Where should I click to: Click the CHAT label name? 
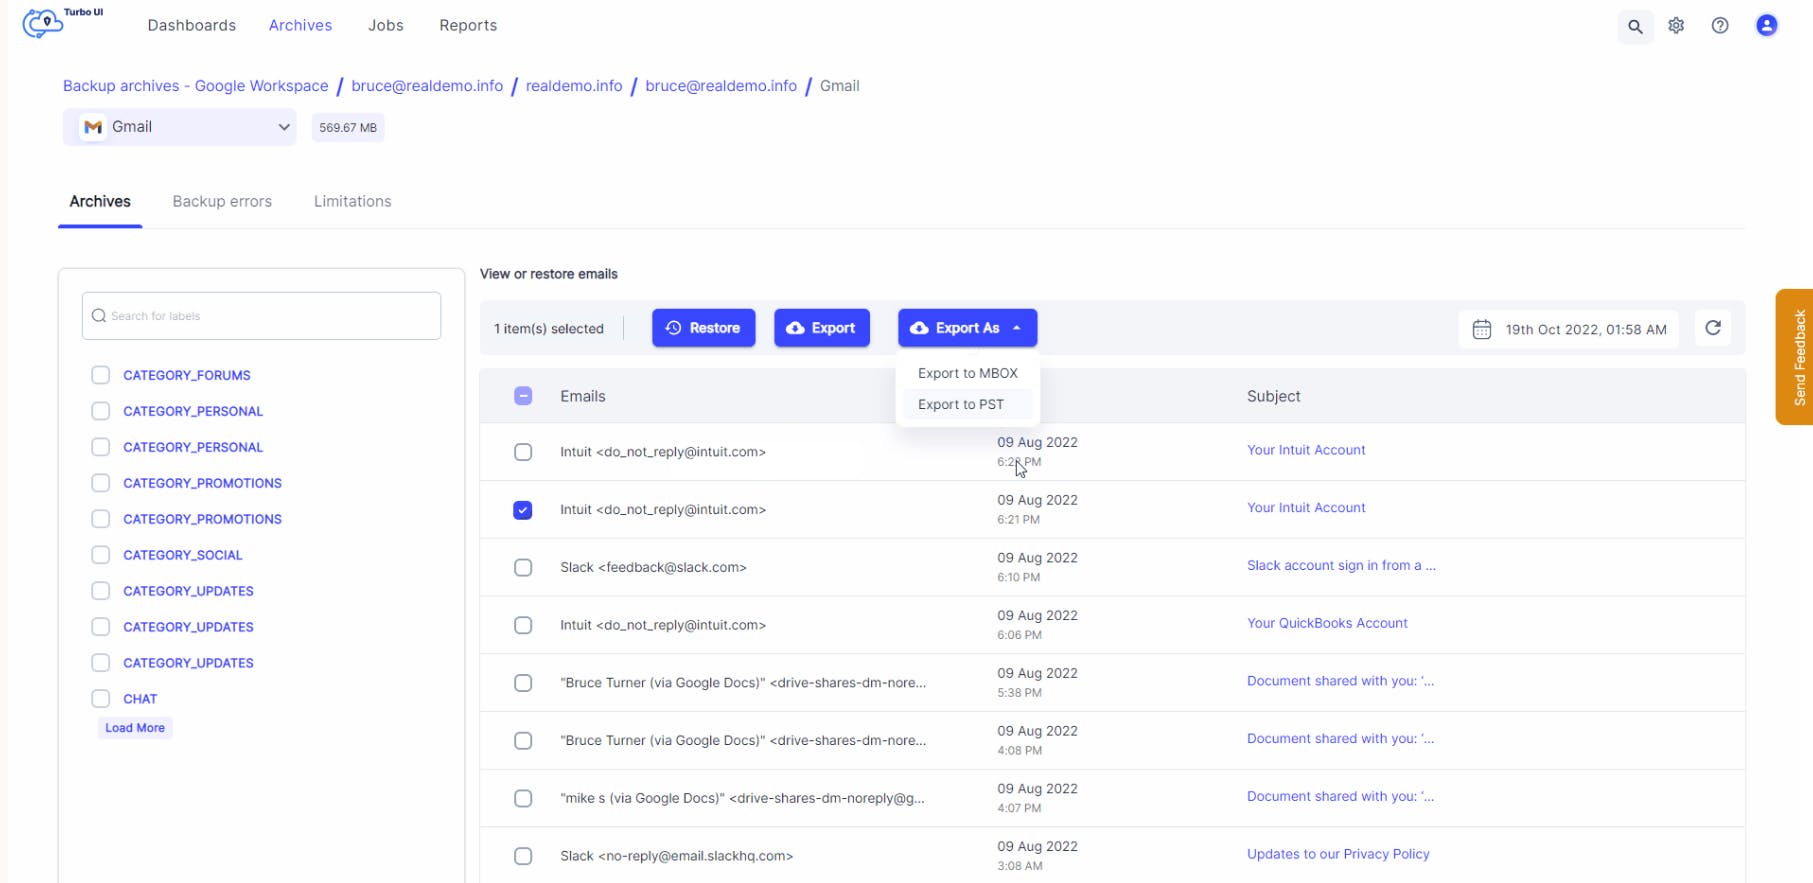(x=140, y=699)
